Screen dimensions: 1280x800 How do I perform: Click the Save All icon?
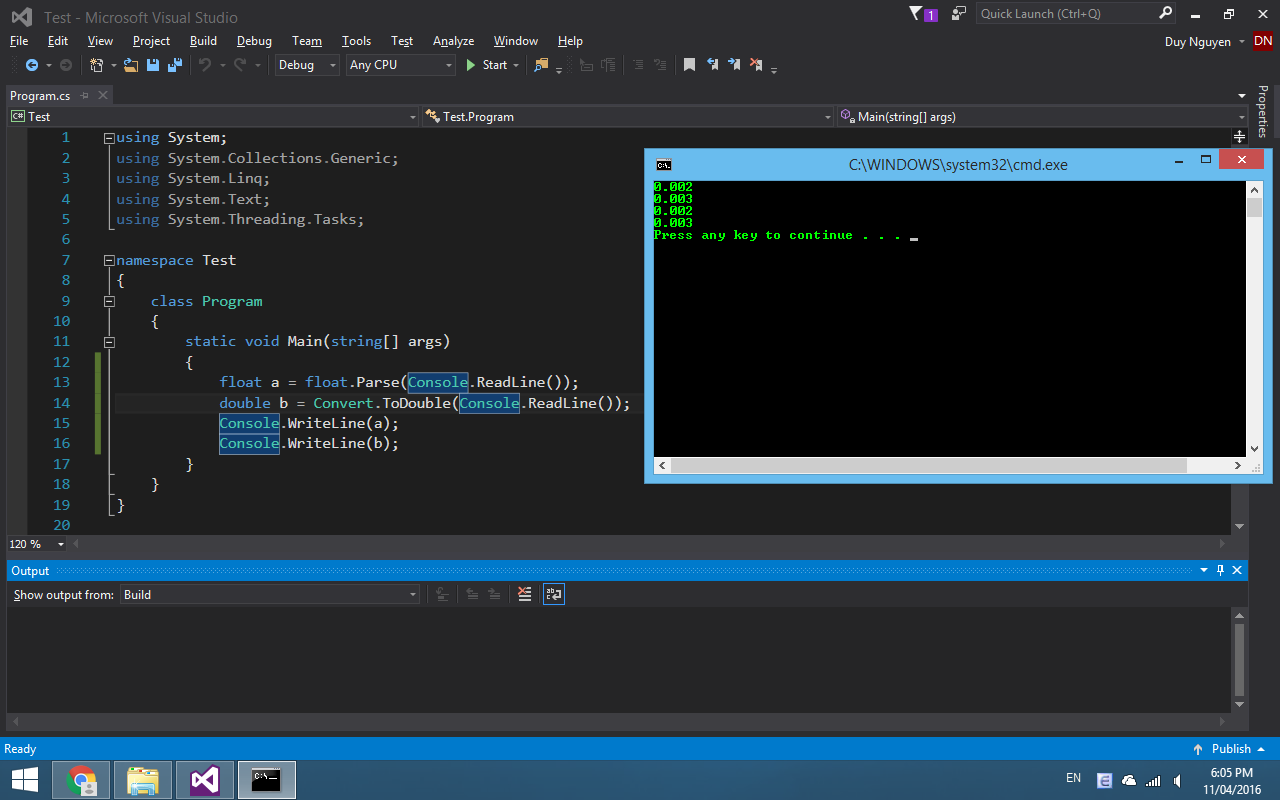[175, 65]
